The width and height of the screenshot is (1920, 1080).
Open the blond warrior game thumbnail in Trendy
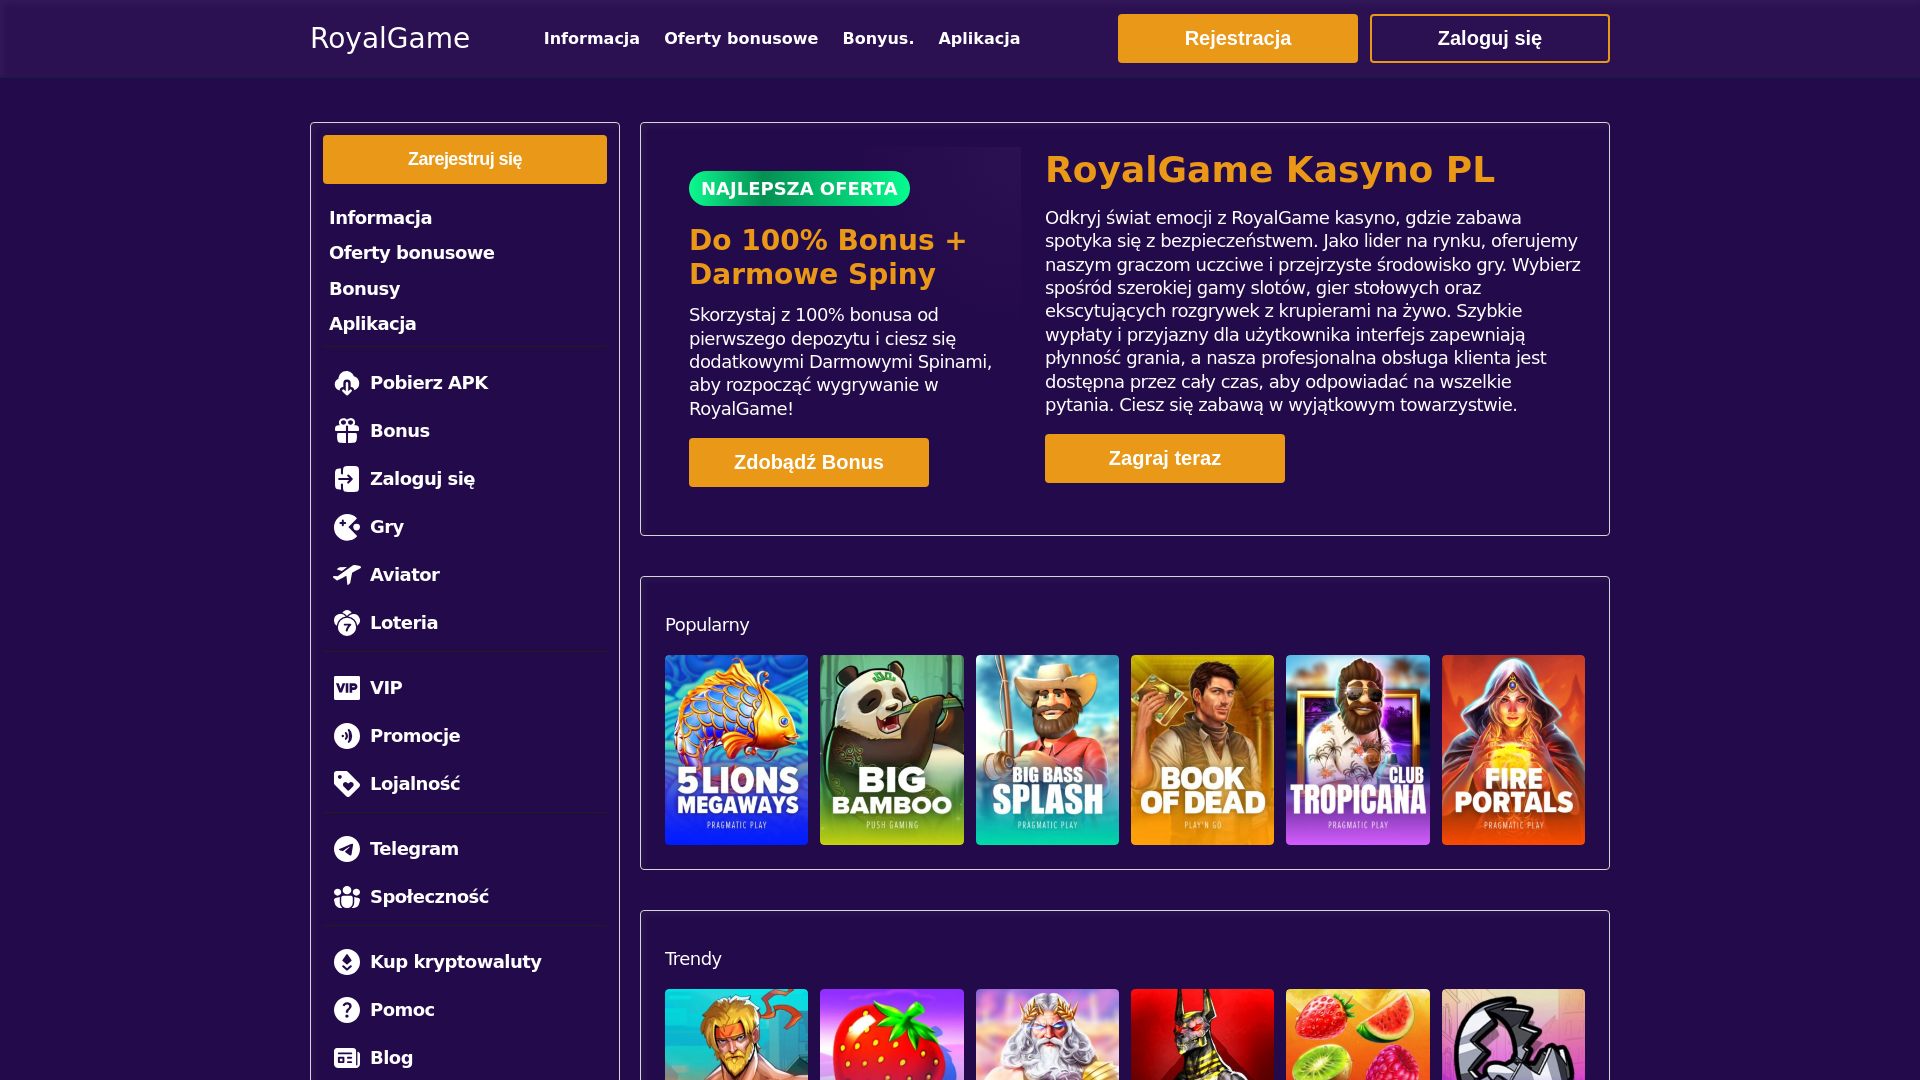coord(737,1035)
